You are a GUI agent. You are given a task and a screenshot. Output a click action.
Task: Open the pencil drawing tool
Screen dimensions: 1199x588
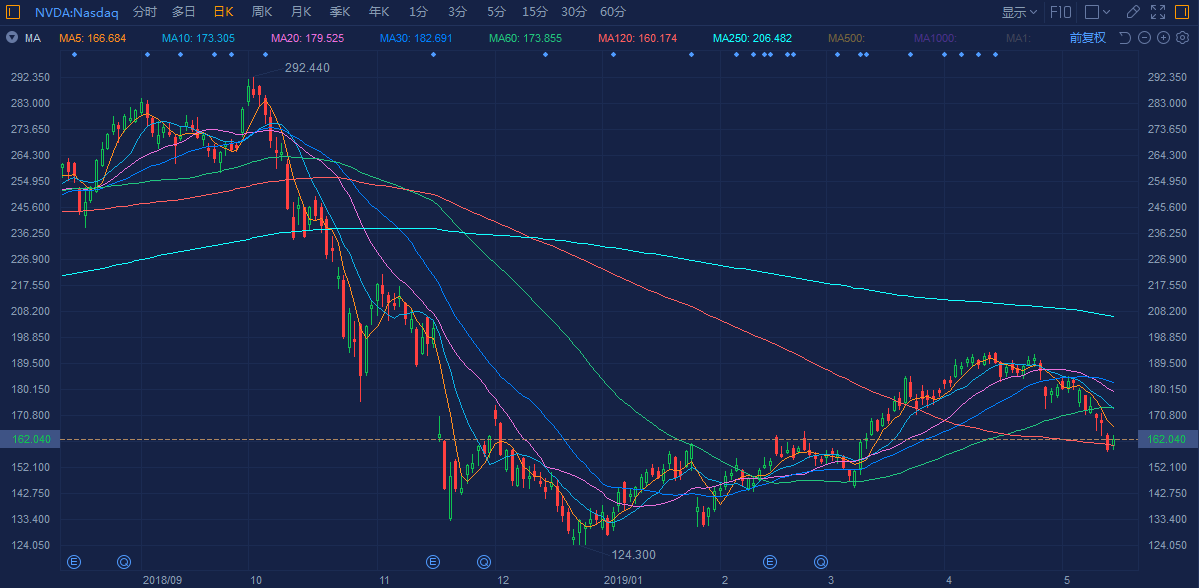coord(1133,12)
